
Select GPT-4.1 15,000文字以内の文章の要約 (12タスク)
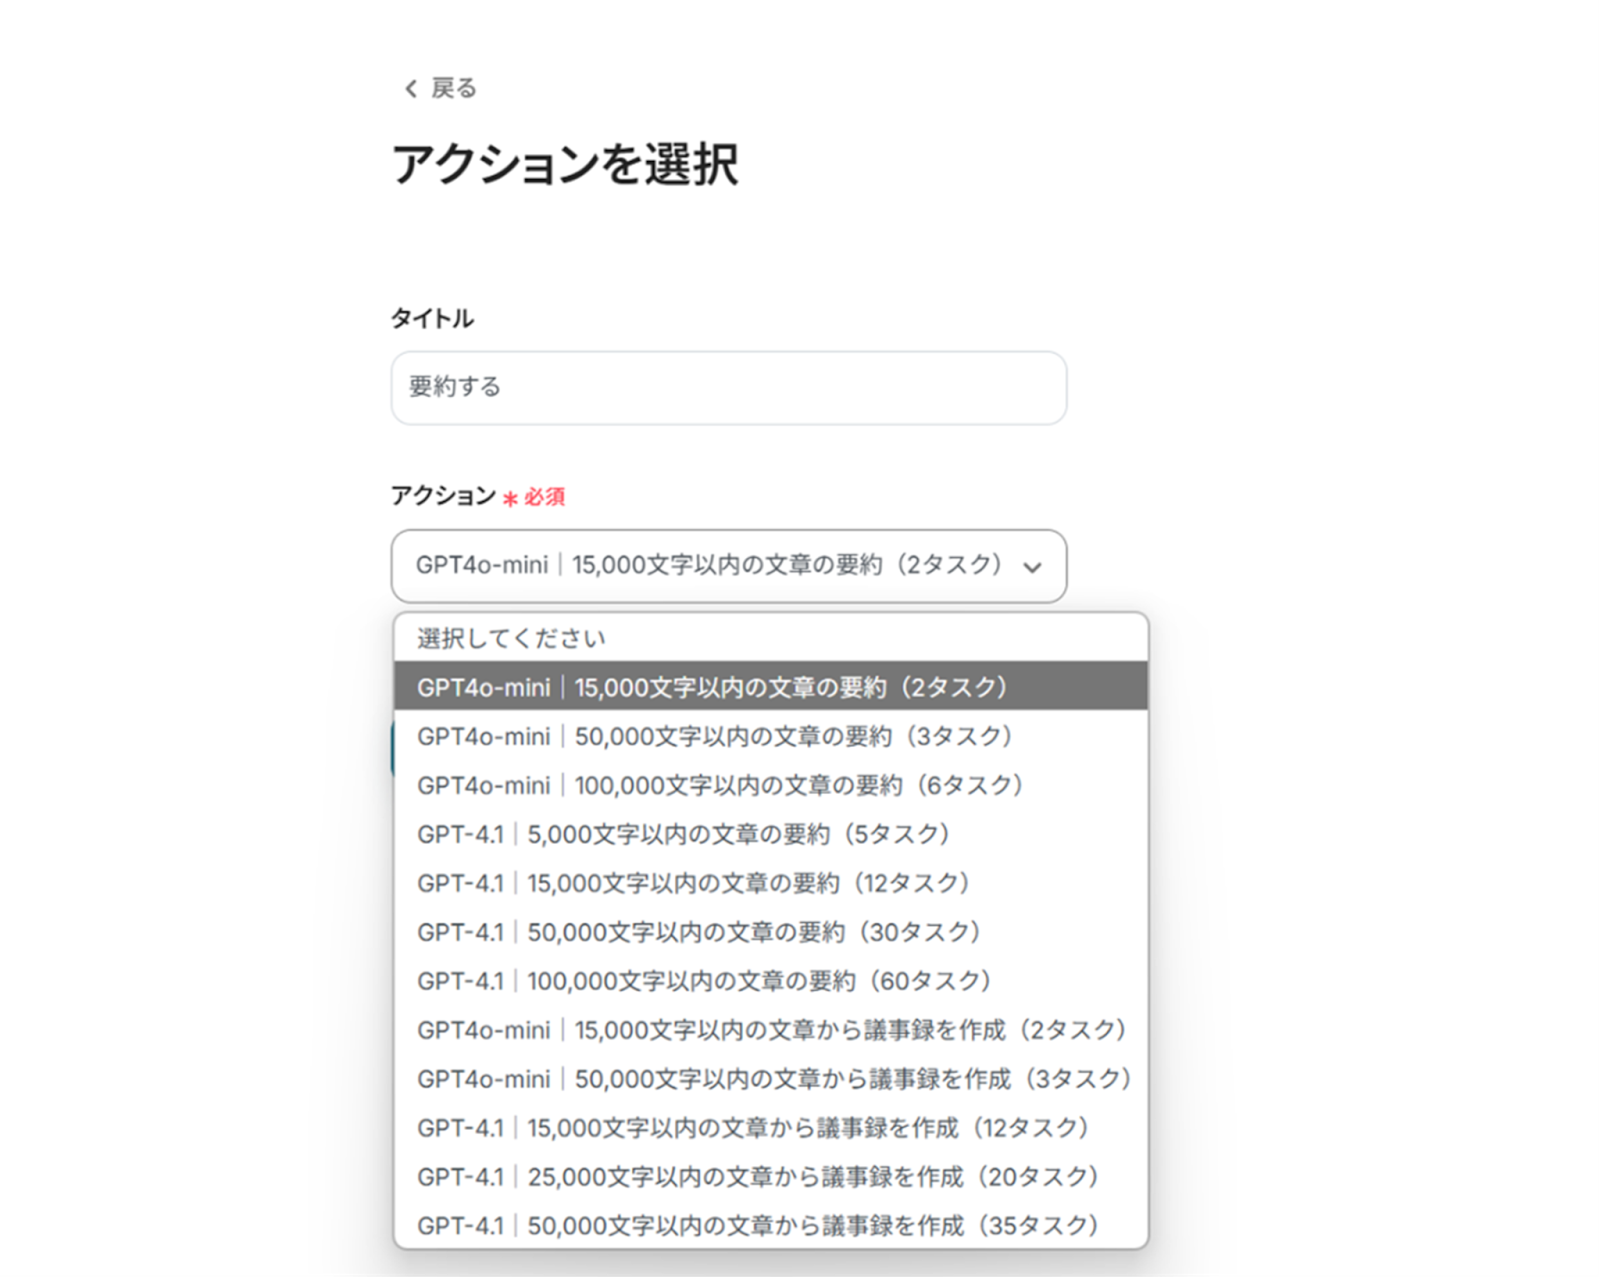coord(771,883)
